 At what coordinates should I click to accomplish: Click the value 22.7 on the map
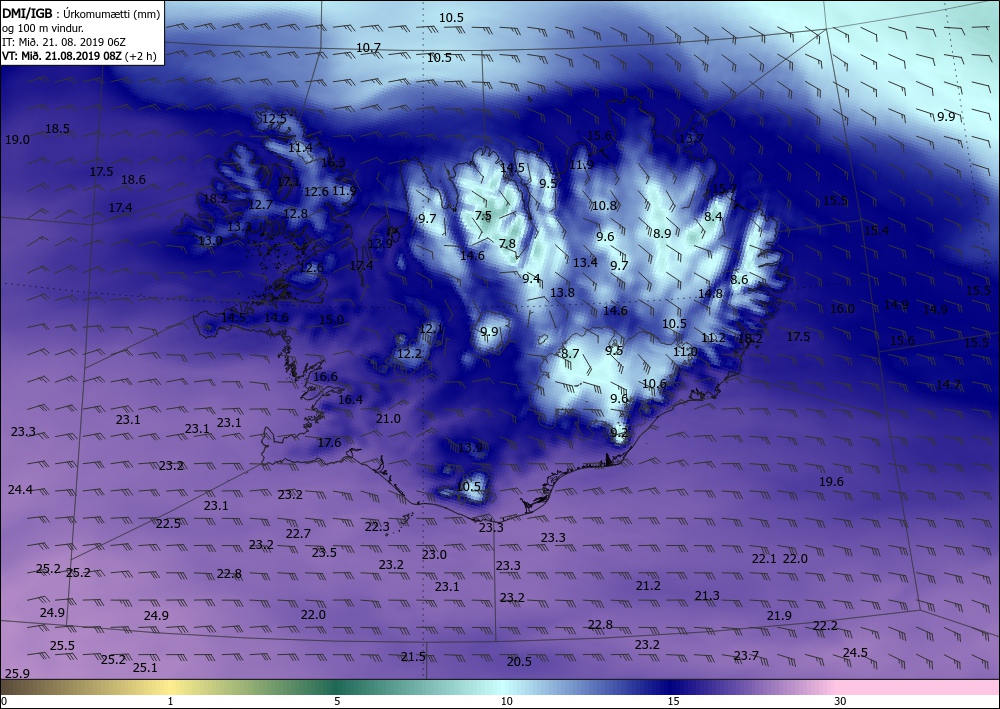pyautogui.click(x=298, y=534)
